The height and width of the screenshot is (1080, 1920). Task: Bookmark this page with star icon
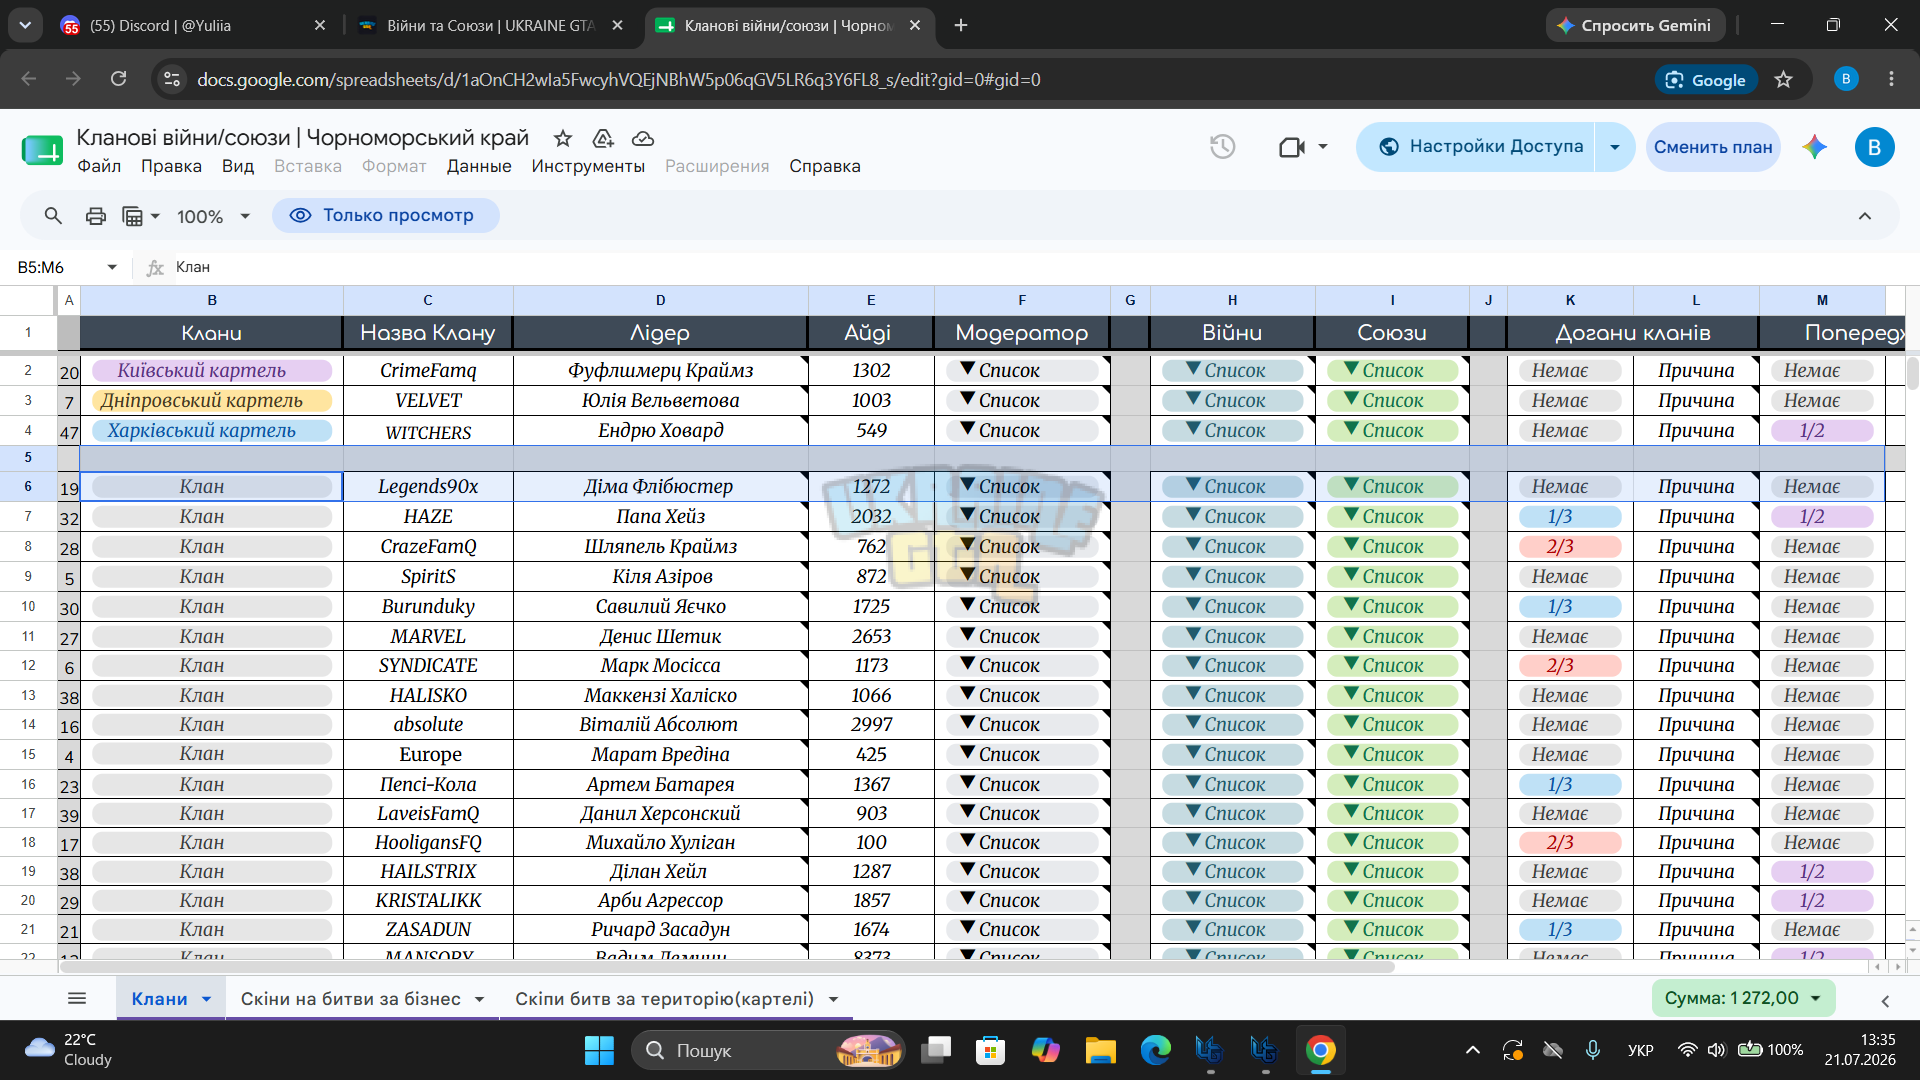point(1783,79)
